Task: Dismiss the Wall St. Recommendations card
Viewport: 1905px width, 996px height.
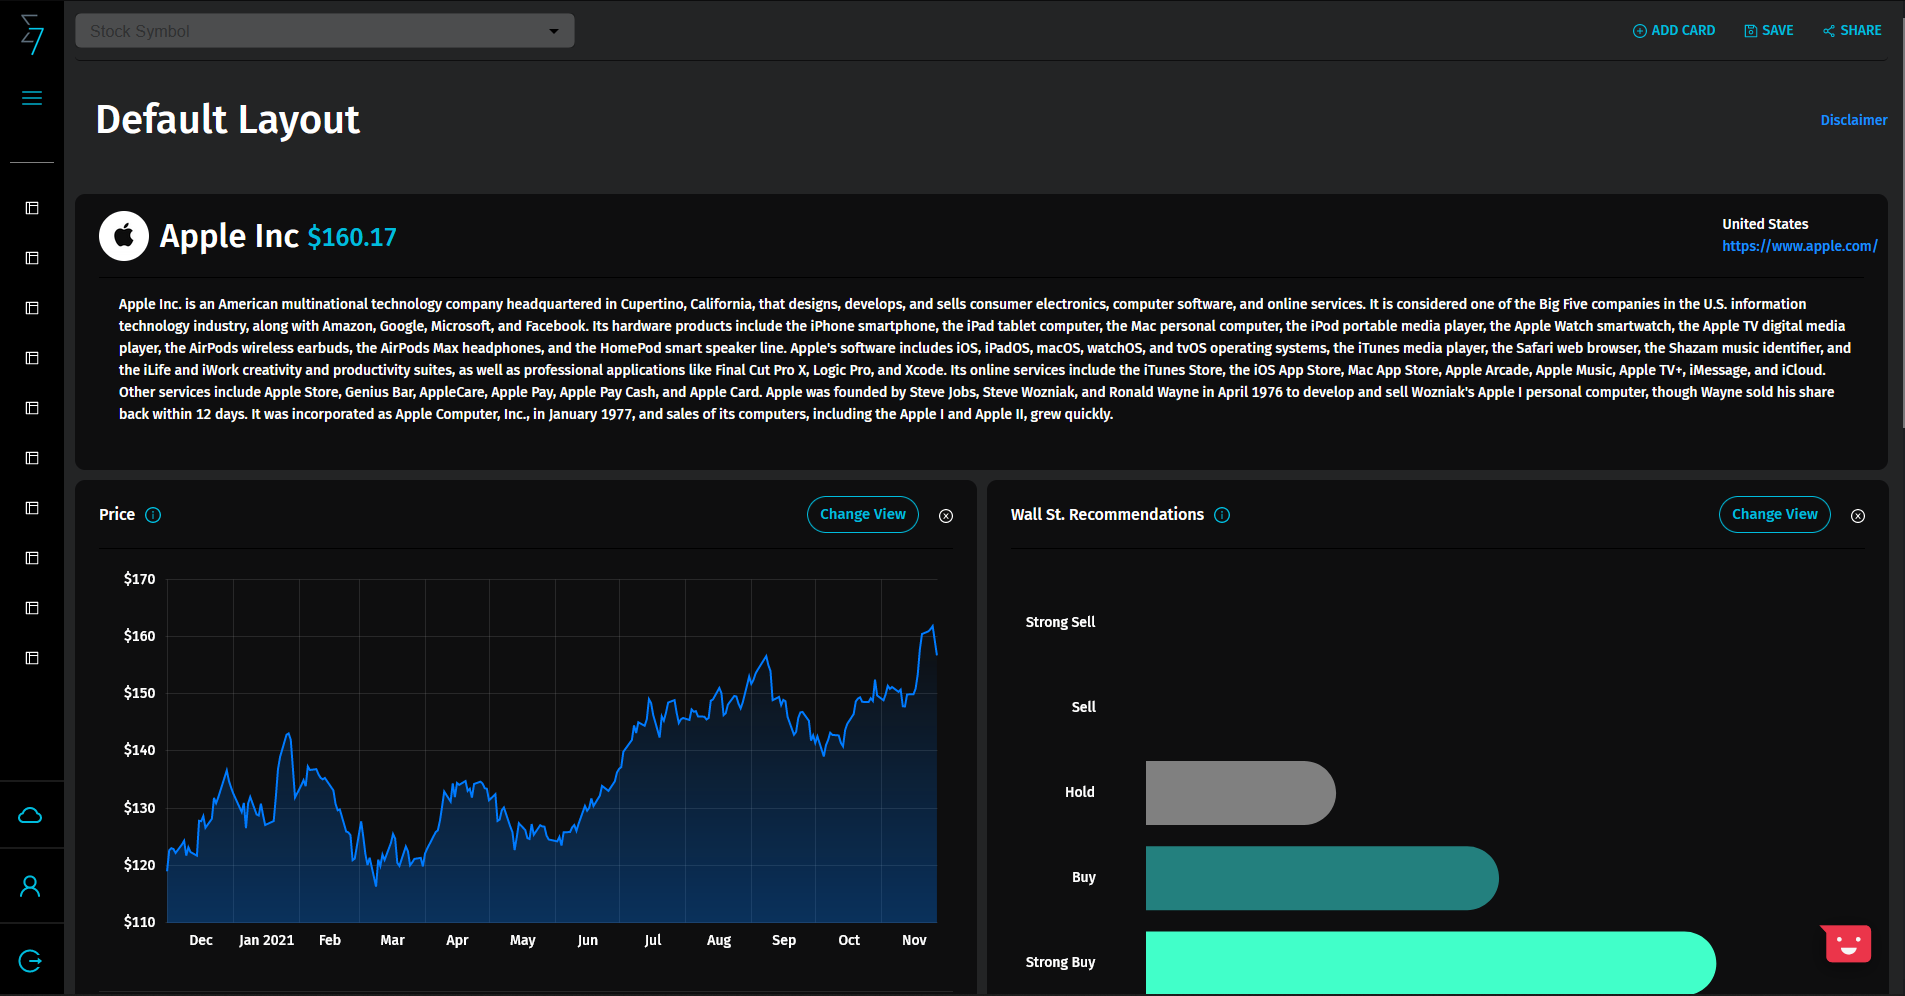Action: pos(1858,516)
